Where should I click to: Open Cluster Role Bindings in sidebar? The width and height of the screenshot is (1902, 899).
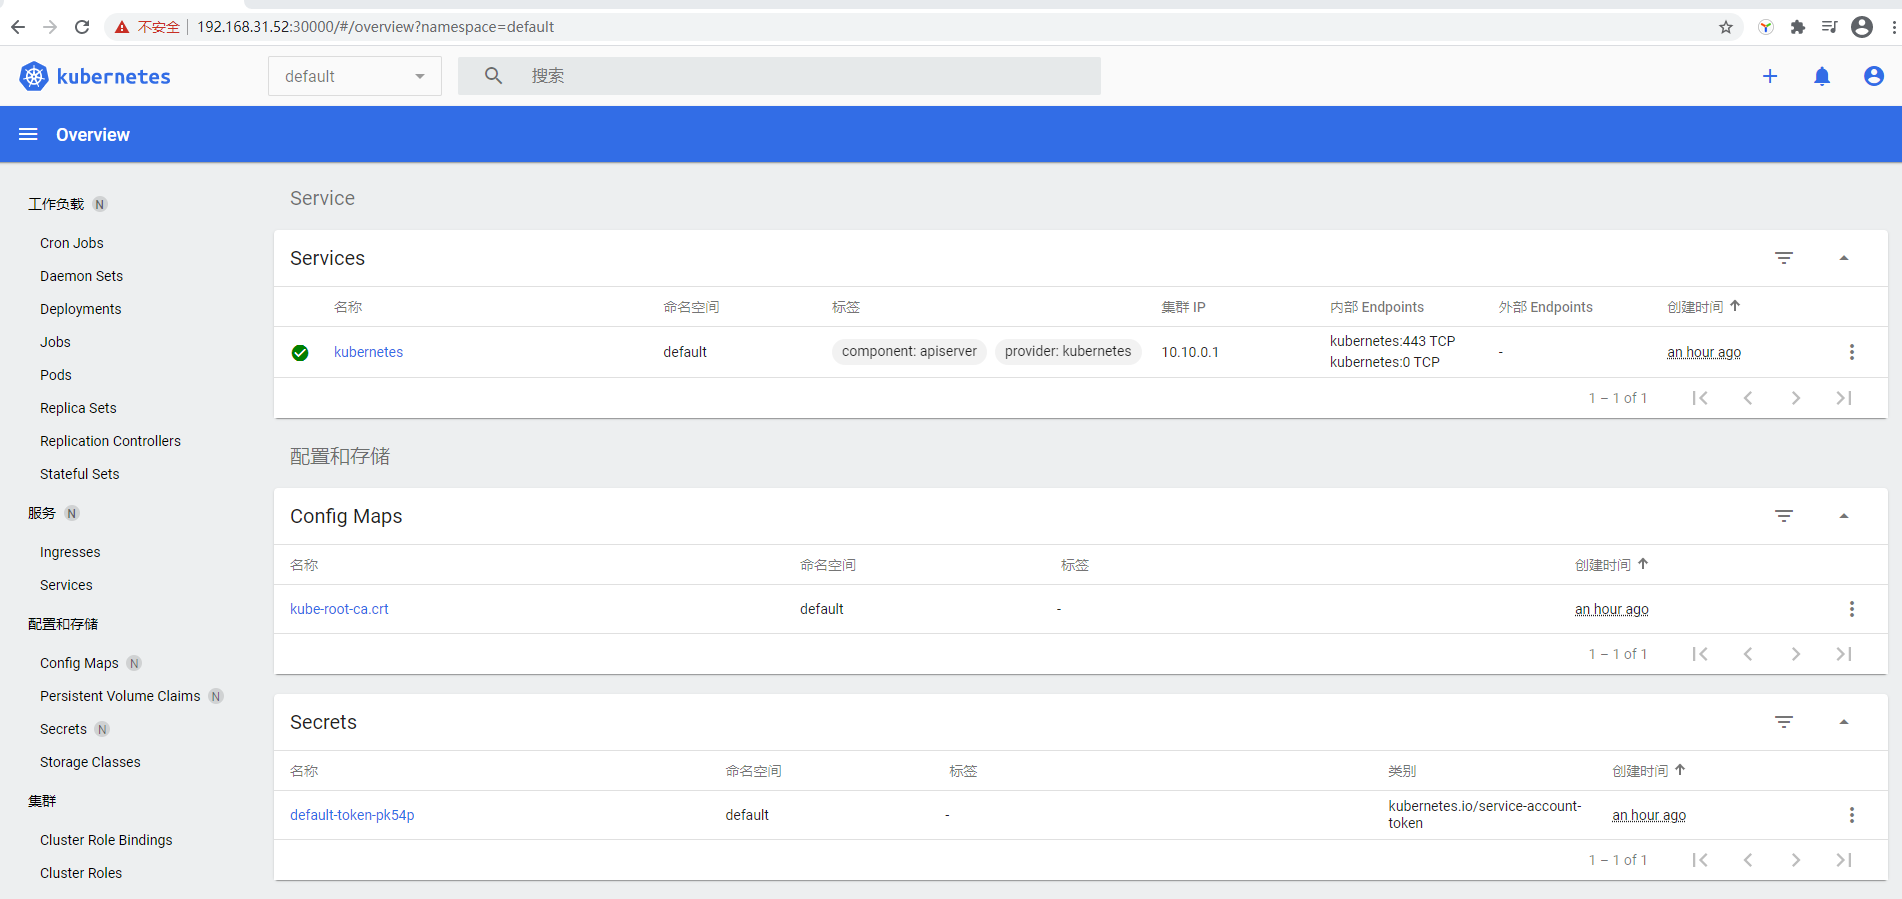[x=106, y=840]
